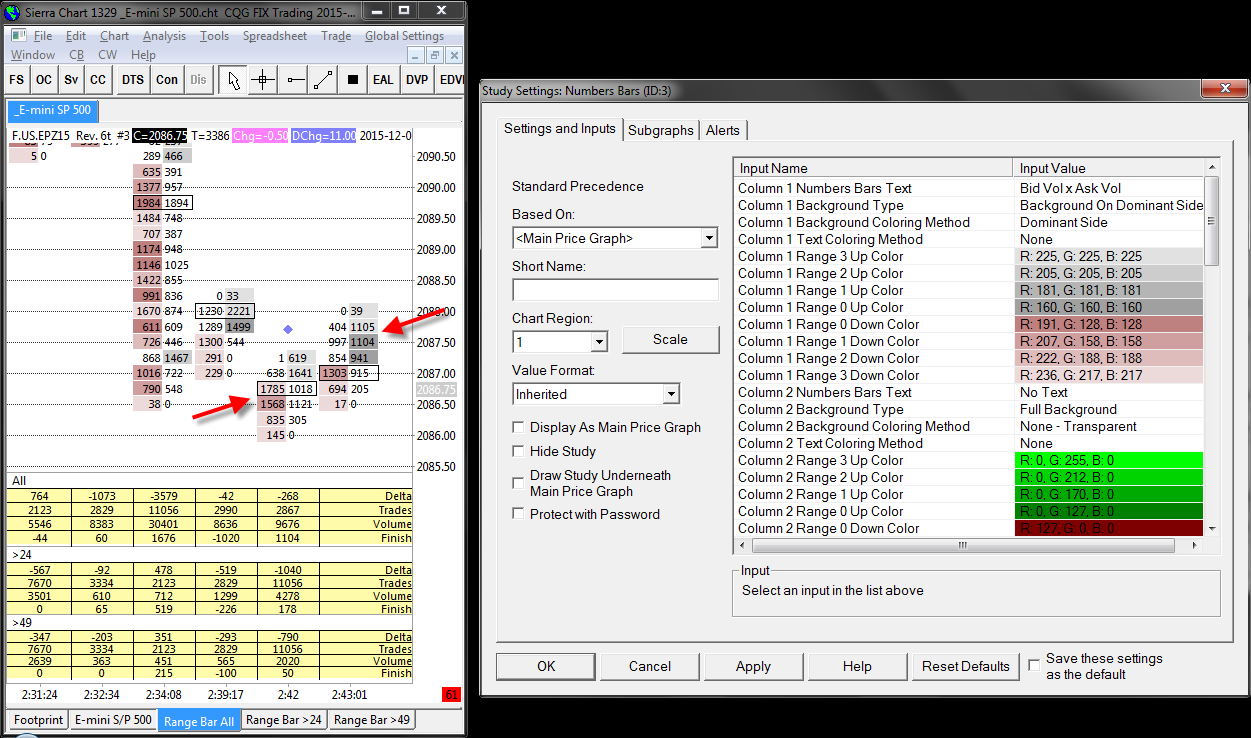Viewport: 1251px width, 738px height.
Task: Choose the diagonal line drawing tool
Action: 323,80
